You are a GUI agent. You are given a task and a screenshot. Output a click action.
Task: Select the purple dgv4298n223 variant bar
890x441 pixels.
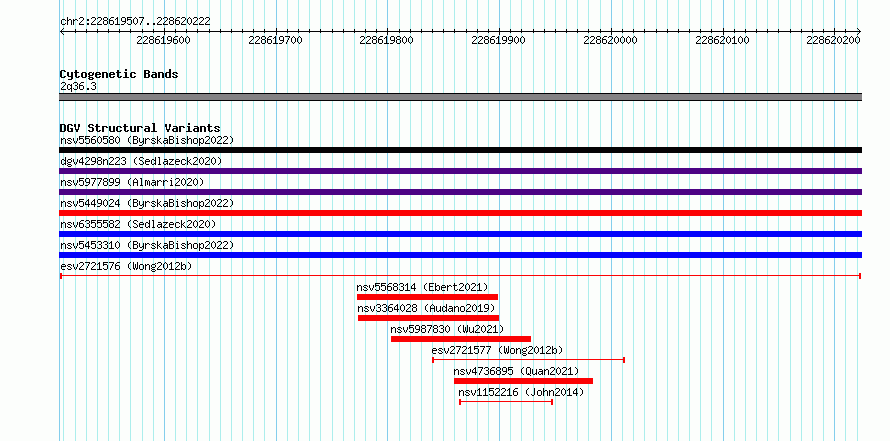click(x=460, y=171)
